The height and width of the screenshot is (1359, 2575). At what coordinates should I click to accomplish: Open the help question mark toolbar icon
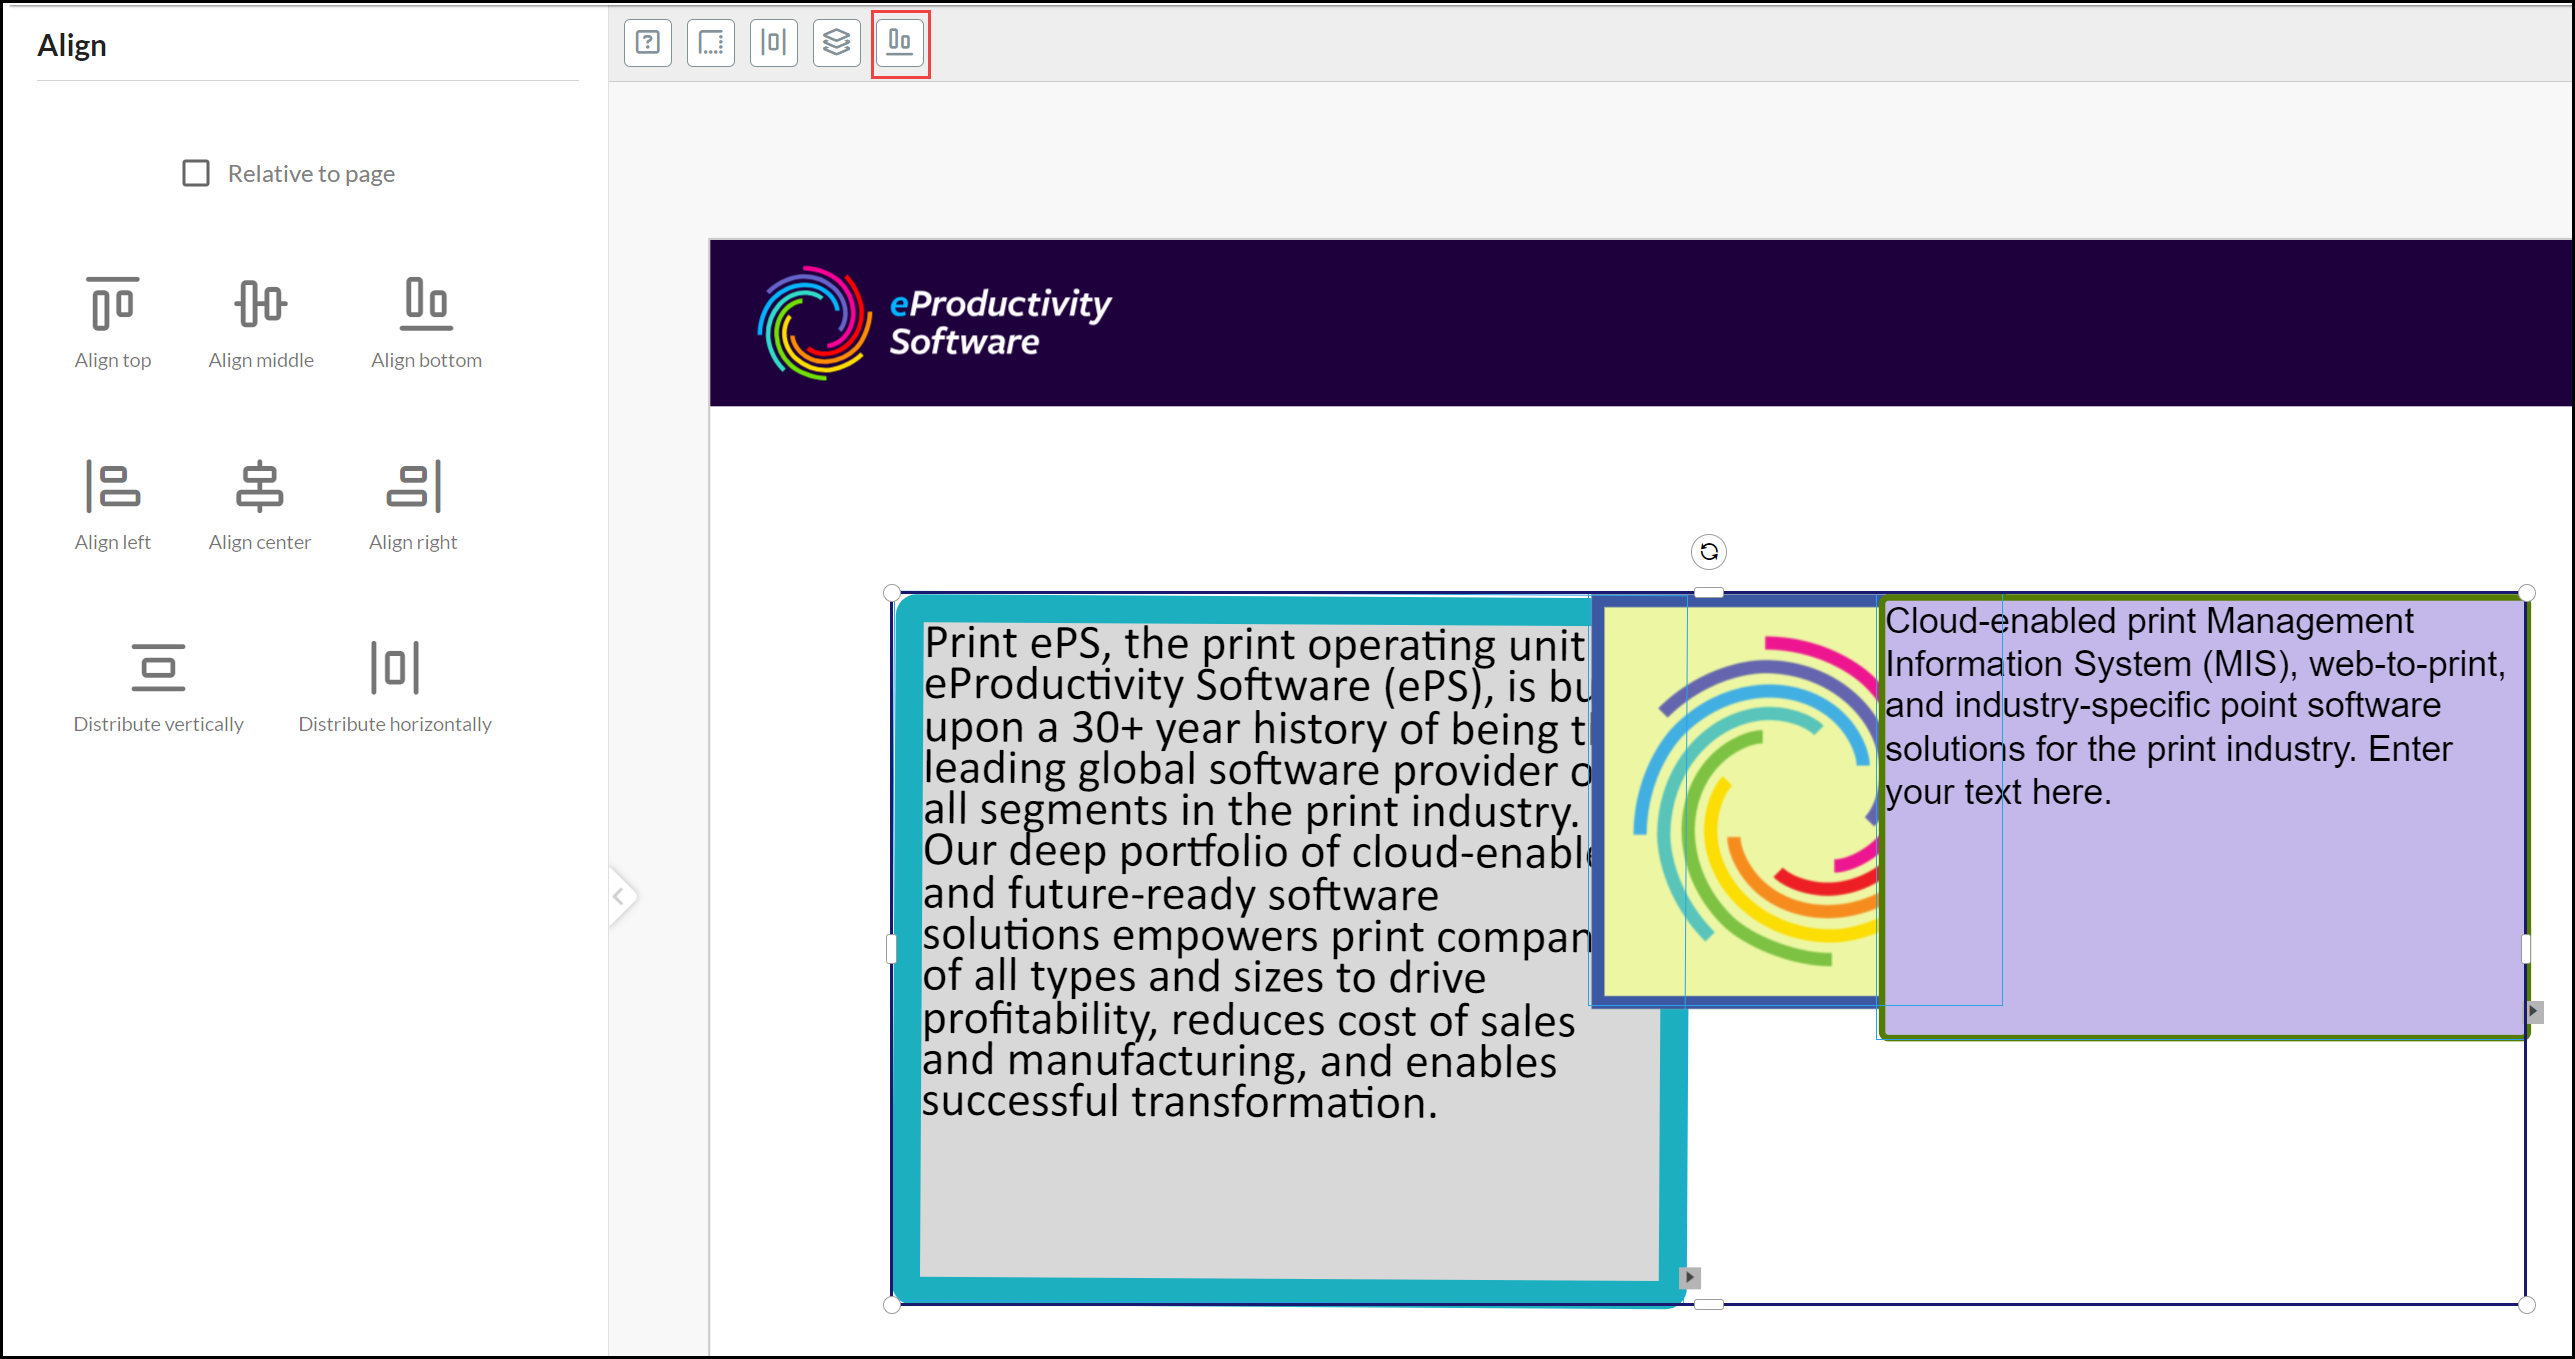[x=648, y=43]
